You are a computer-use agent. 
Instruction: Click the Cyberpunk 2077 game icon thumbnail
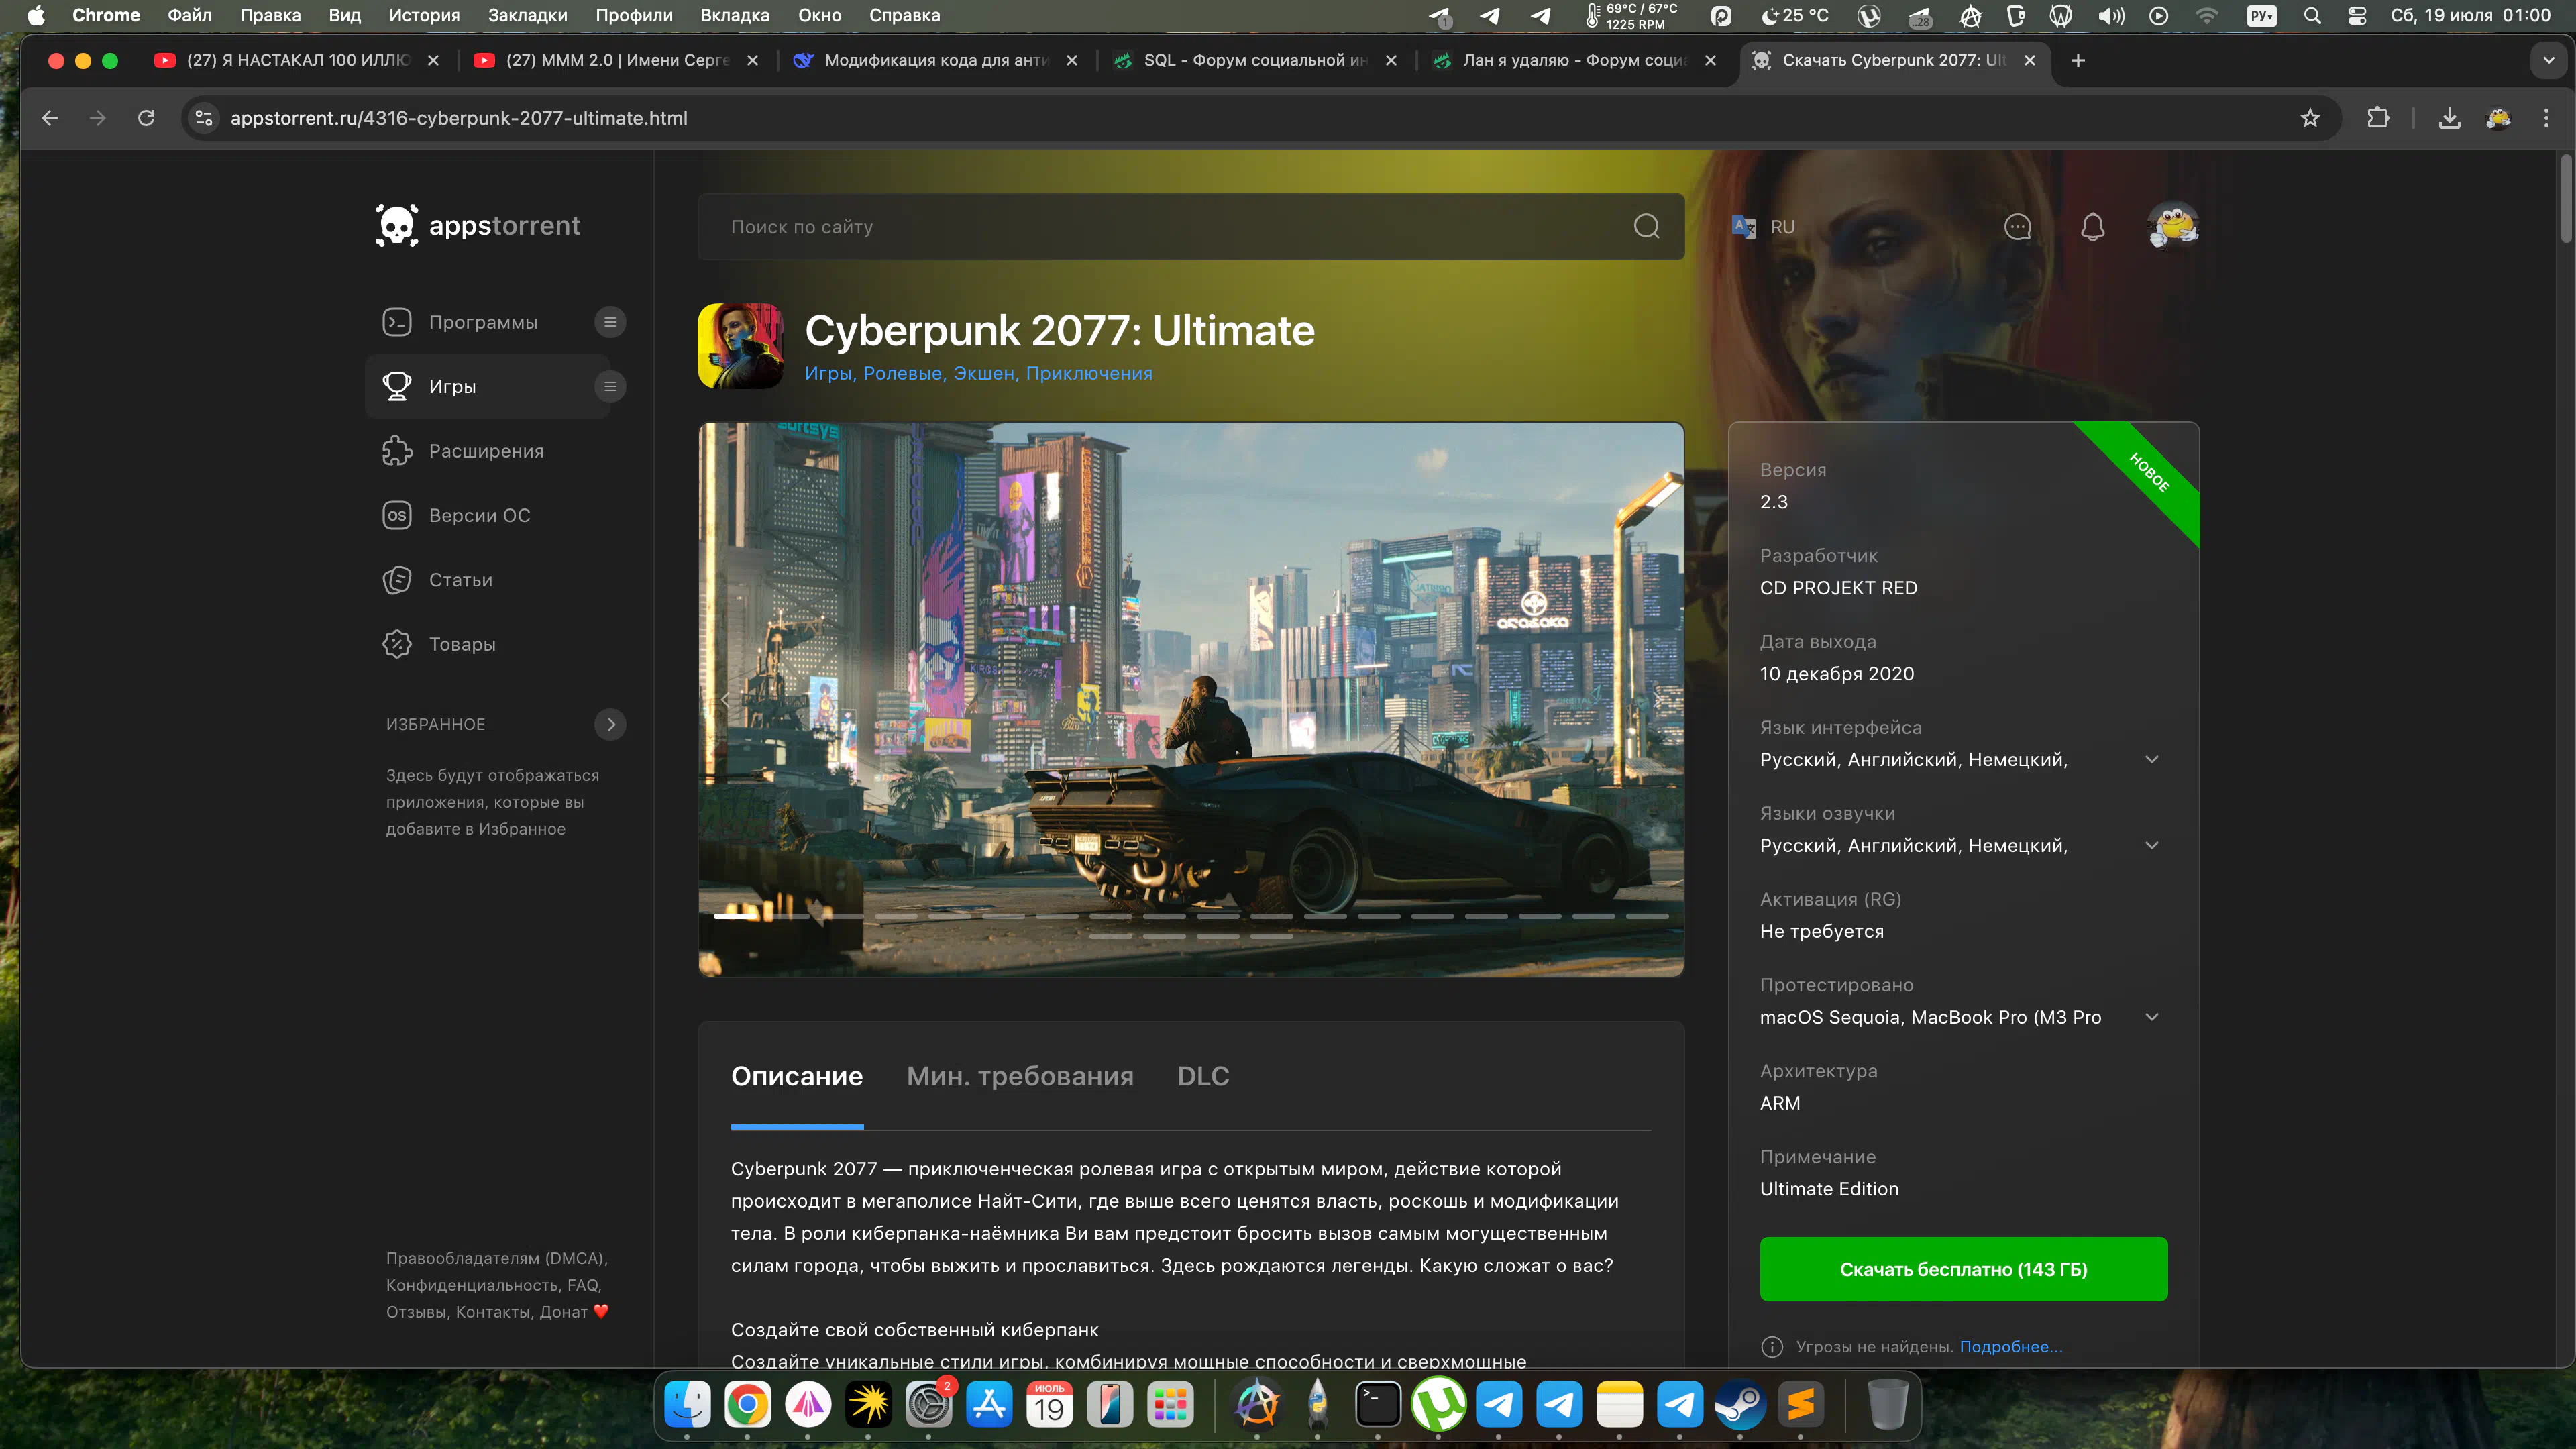coord(740,346)
